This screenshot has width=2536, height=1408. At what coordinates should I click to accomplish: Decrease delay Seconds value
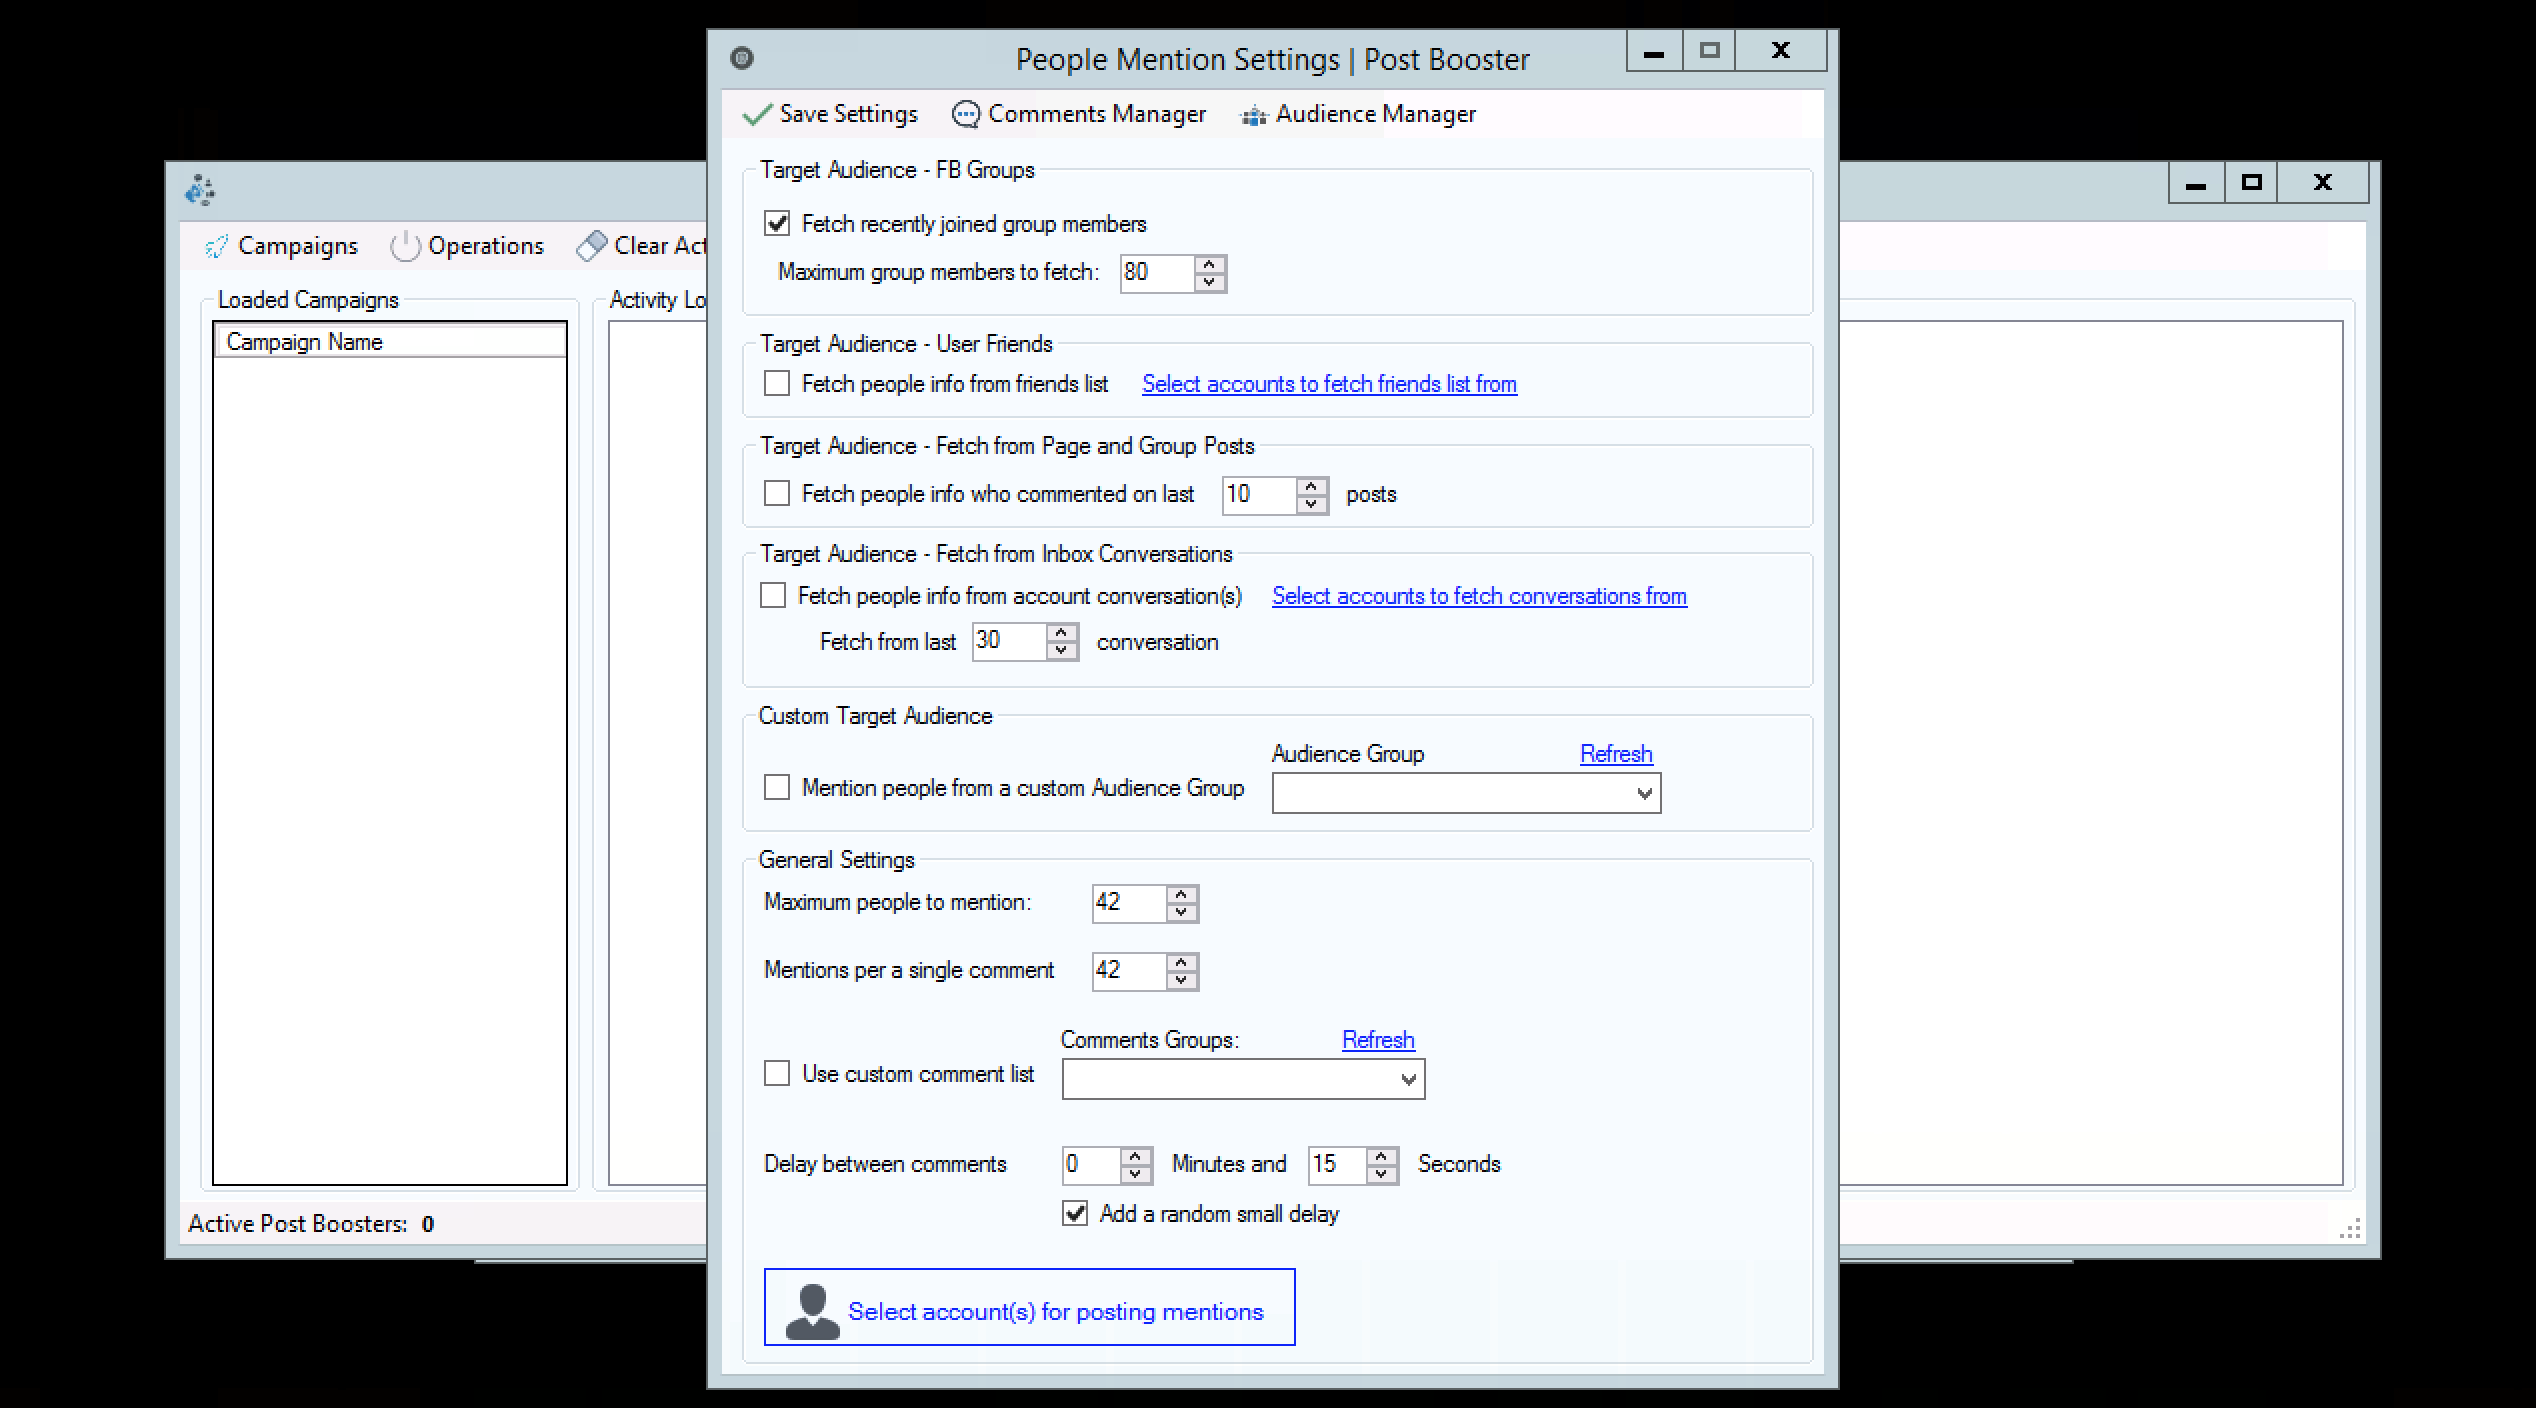tap(1382, 1174)
